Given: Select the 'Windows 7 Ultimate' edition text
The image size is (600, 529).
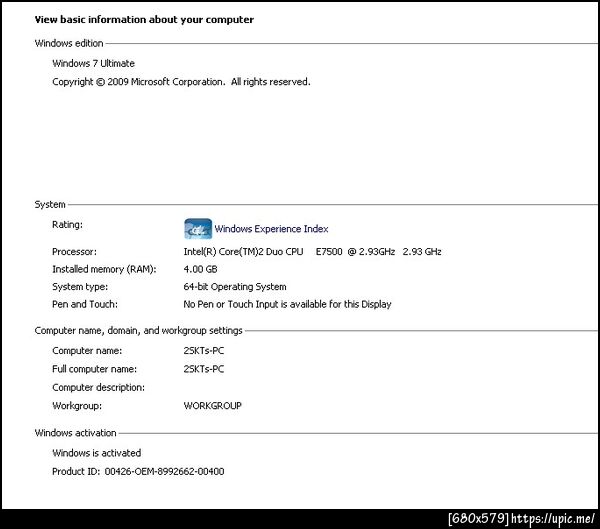Looking at the screenshot, I should pos(93,64).
